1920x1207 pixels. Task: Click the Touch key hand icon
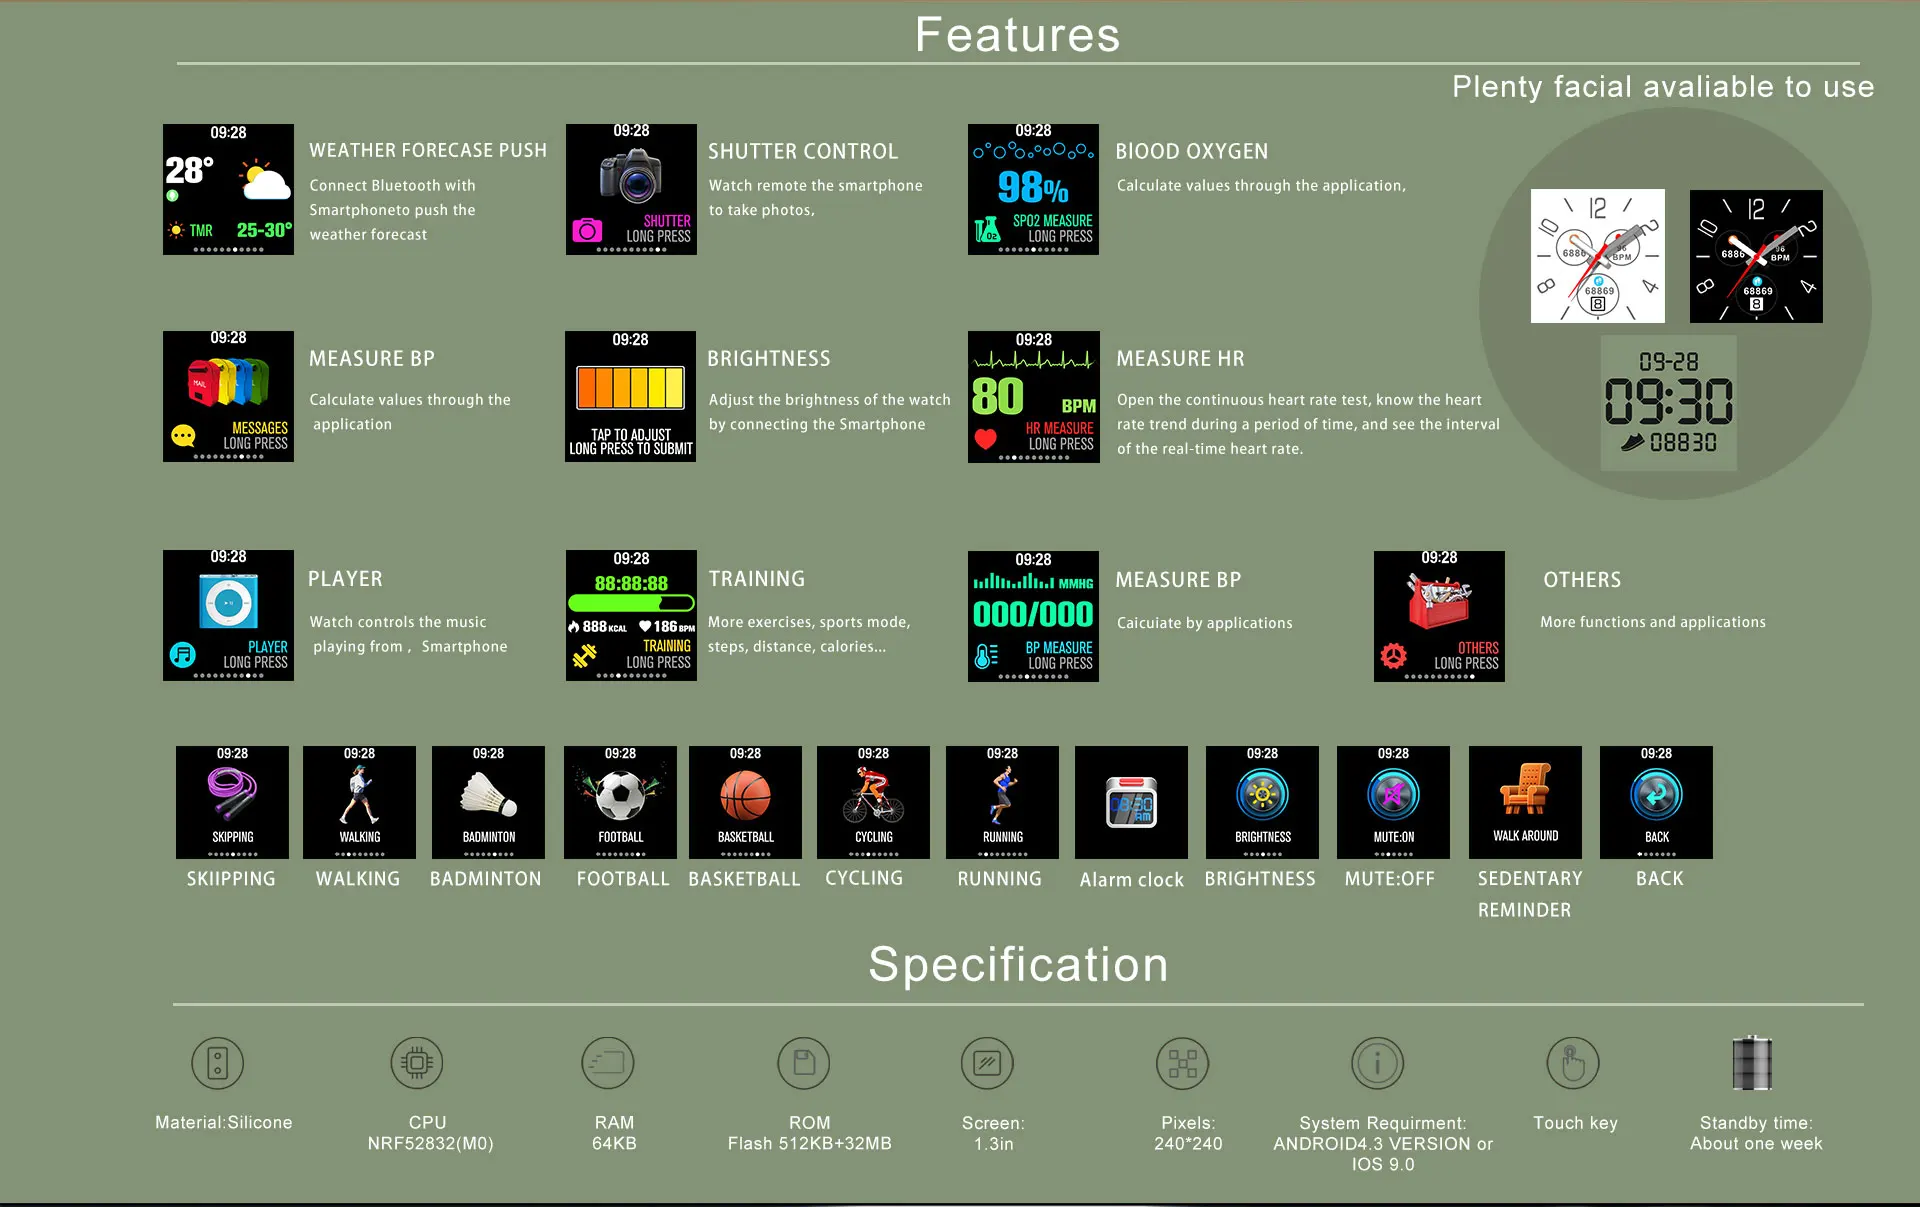[1572, 1063]
